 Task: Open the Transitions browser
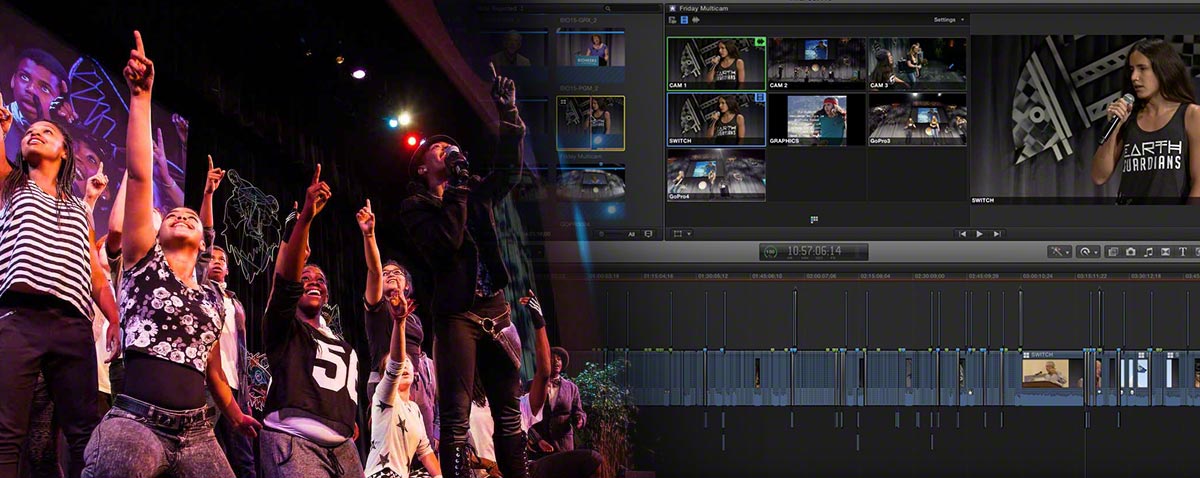1165,252
